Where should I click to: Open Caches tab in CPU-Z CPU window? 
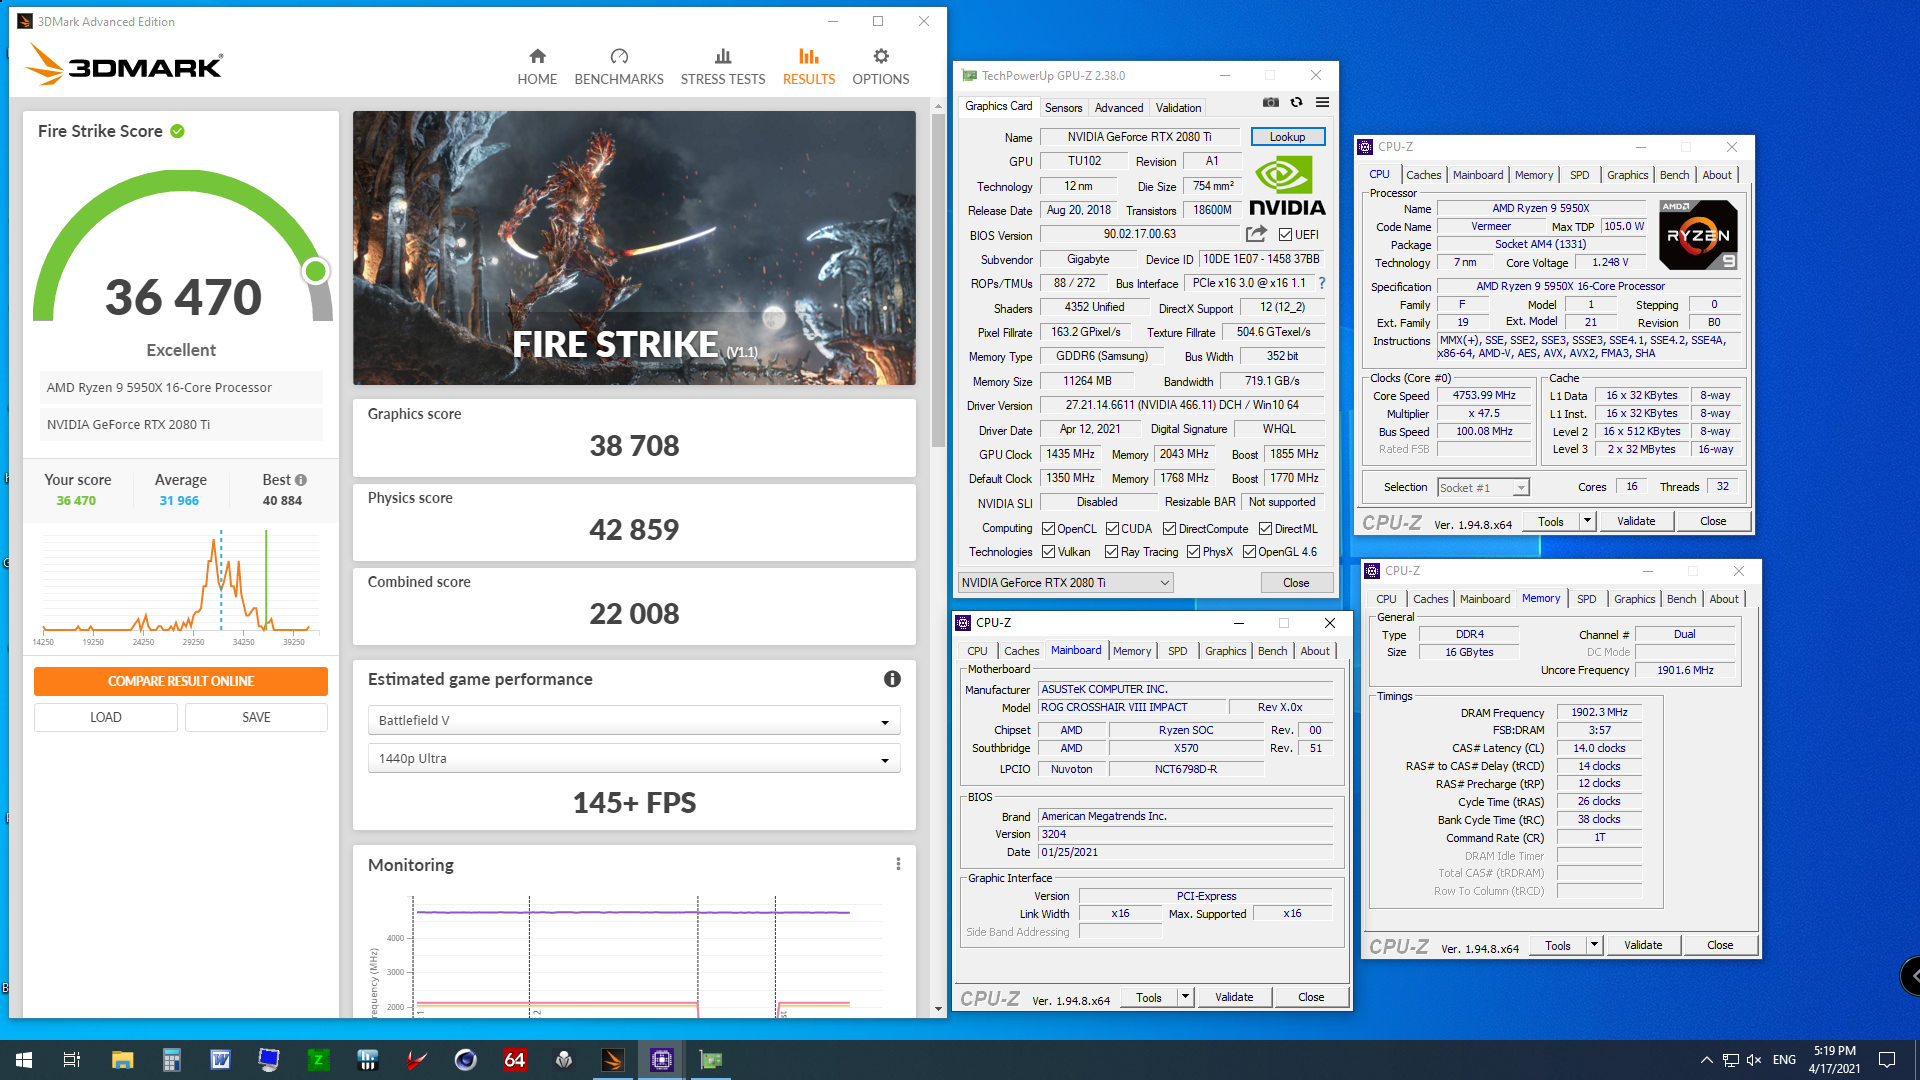(1423, 175)
